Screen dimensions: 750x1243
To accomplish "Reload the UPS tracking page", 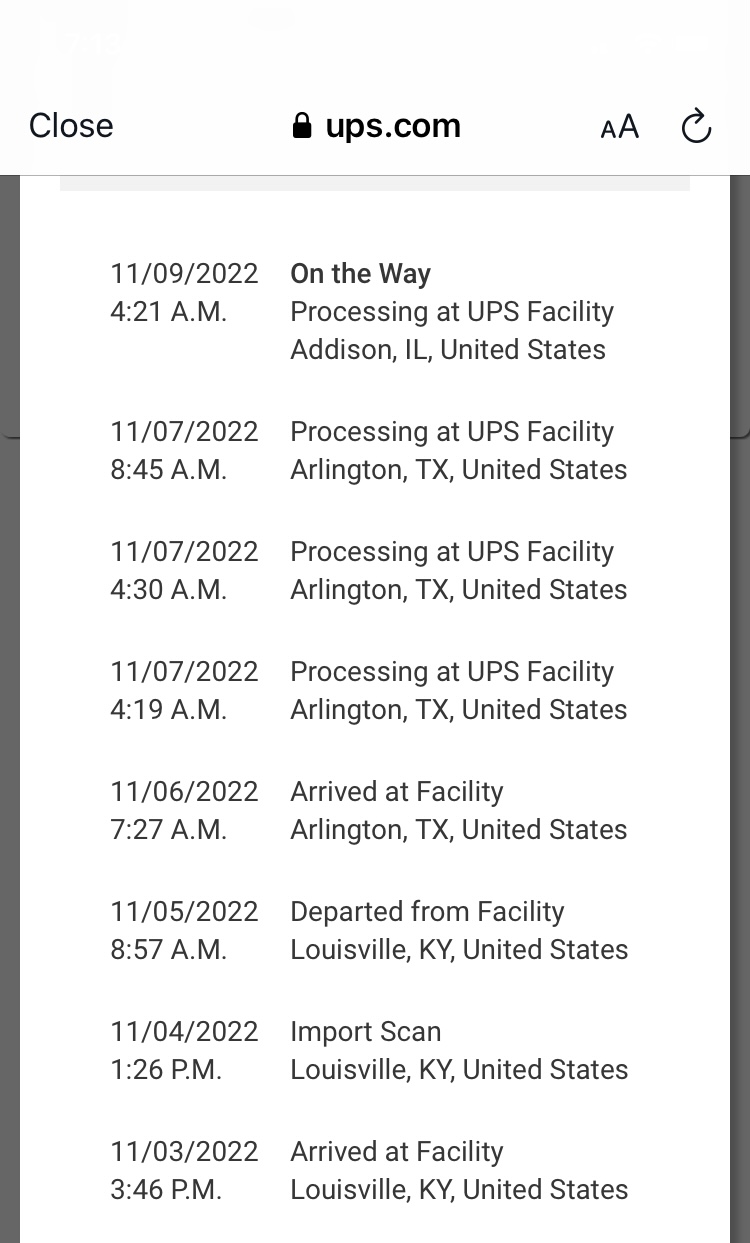I will (696, 127).
